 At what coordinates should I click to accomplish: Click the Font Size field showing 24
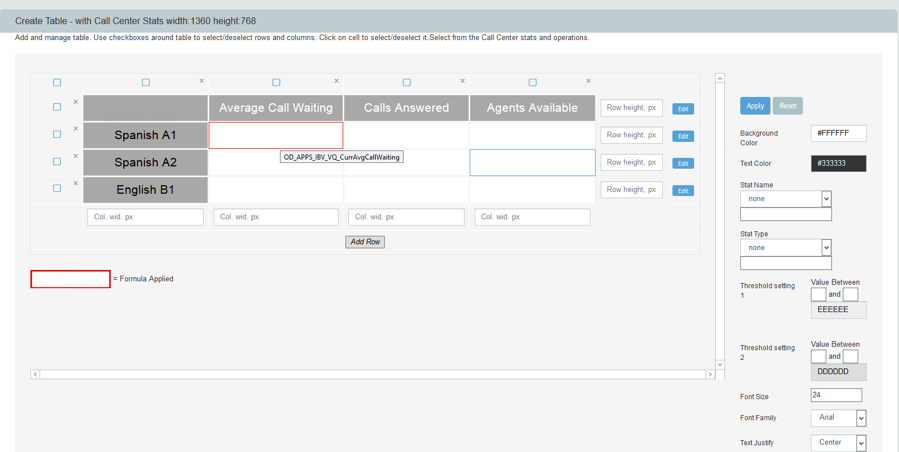[837, 395]
